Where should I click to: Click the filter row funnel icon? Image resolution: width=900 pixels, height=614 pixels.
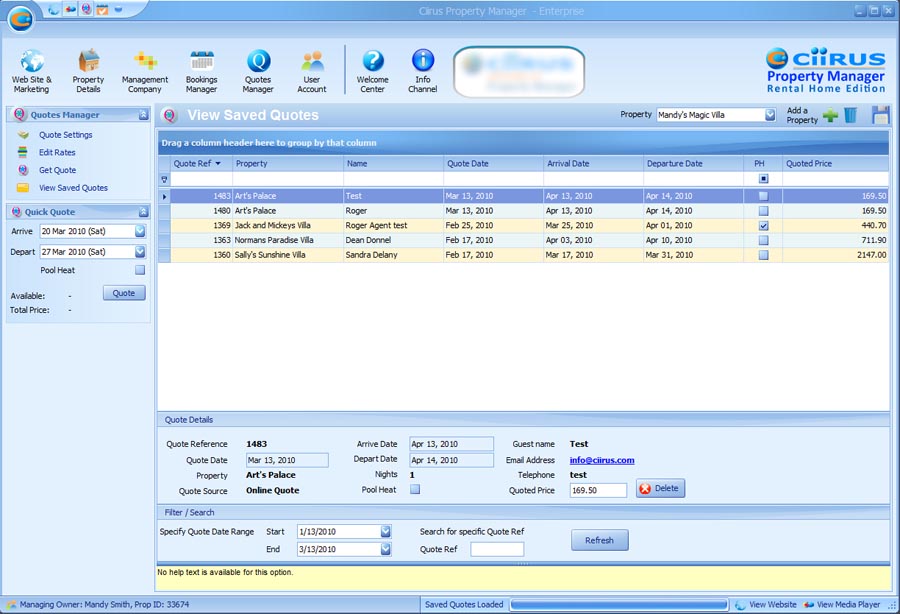tap(164, 180)
